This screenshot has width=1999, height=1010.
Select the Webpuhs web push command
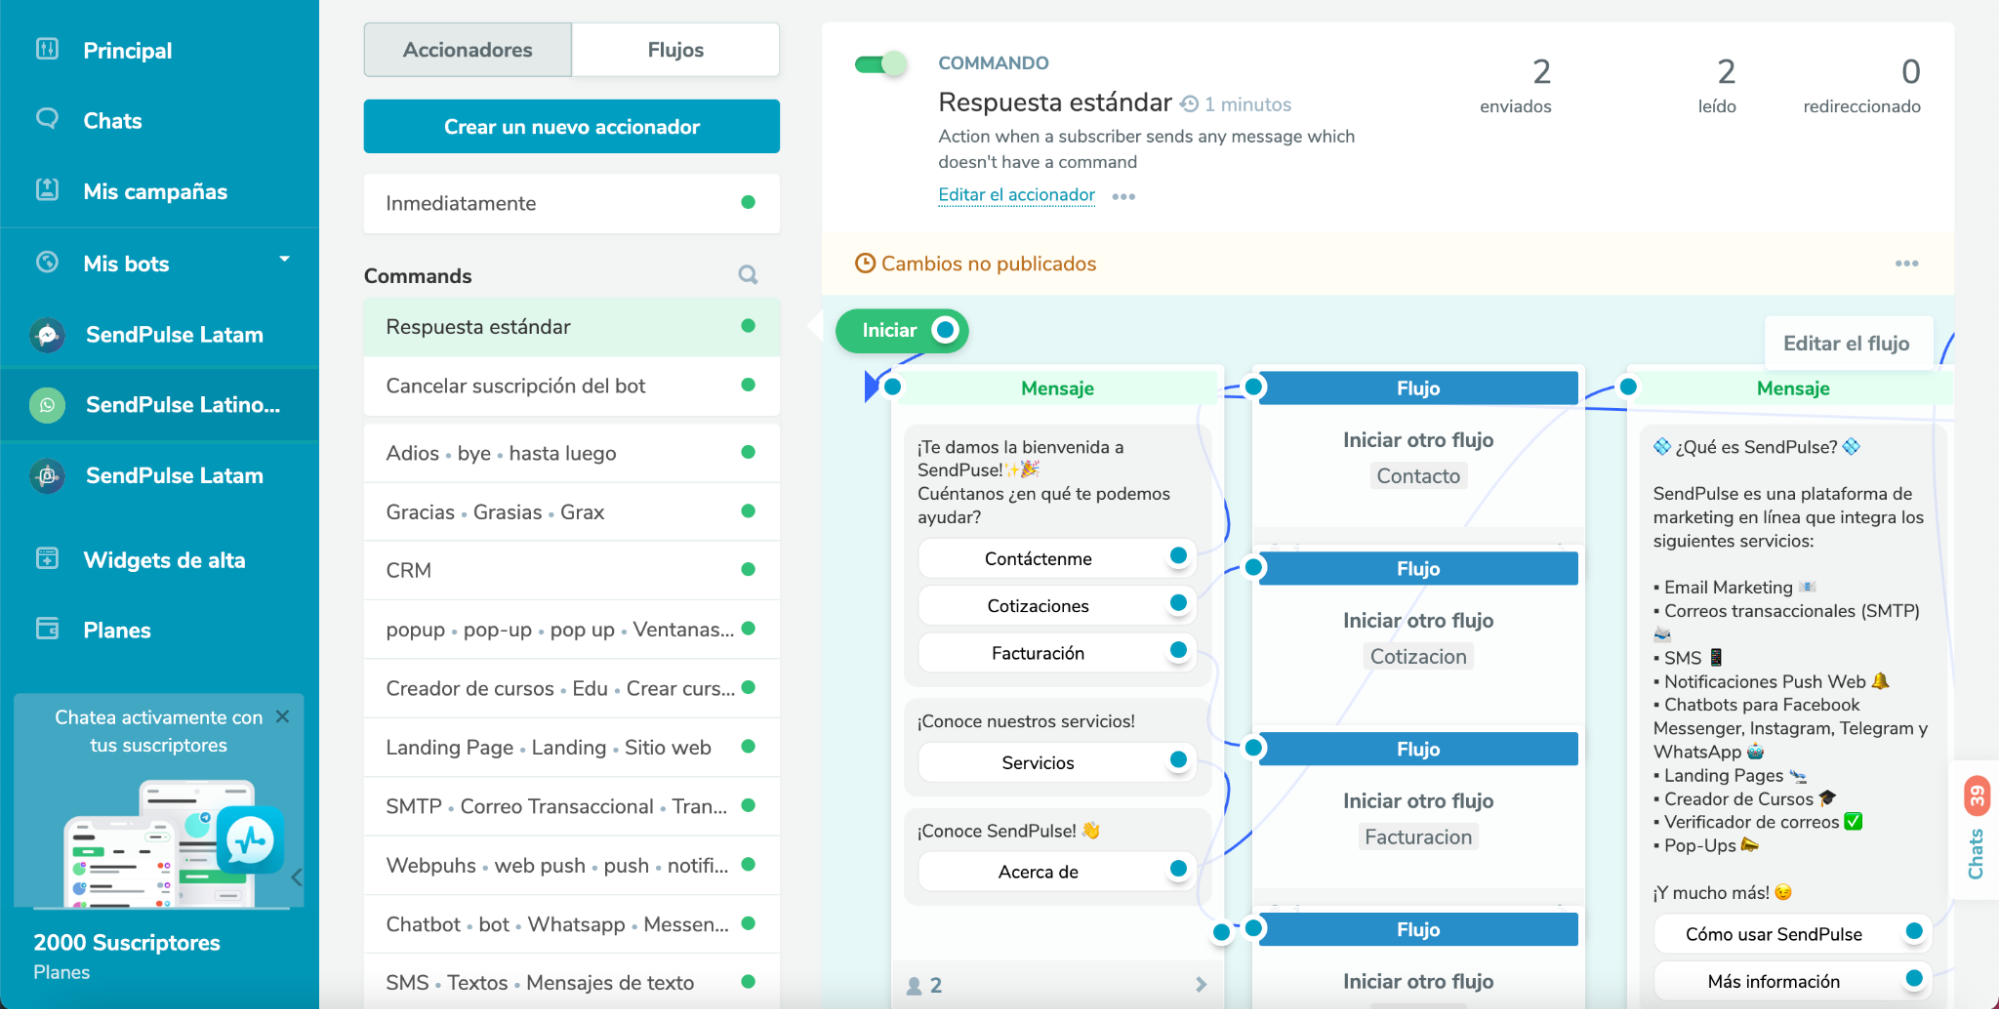click(572, 865)
